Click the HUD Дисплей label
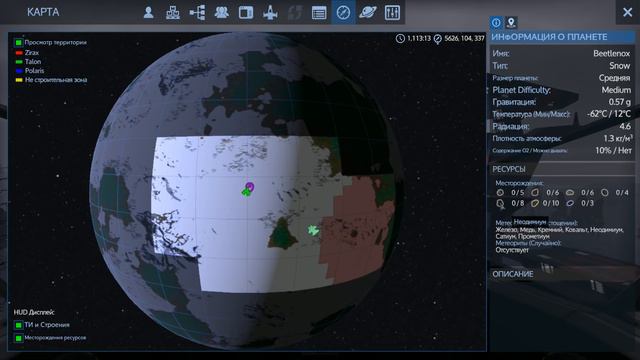 34,312
